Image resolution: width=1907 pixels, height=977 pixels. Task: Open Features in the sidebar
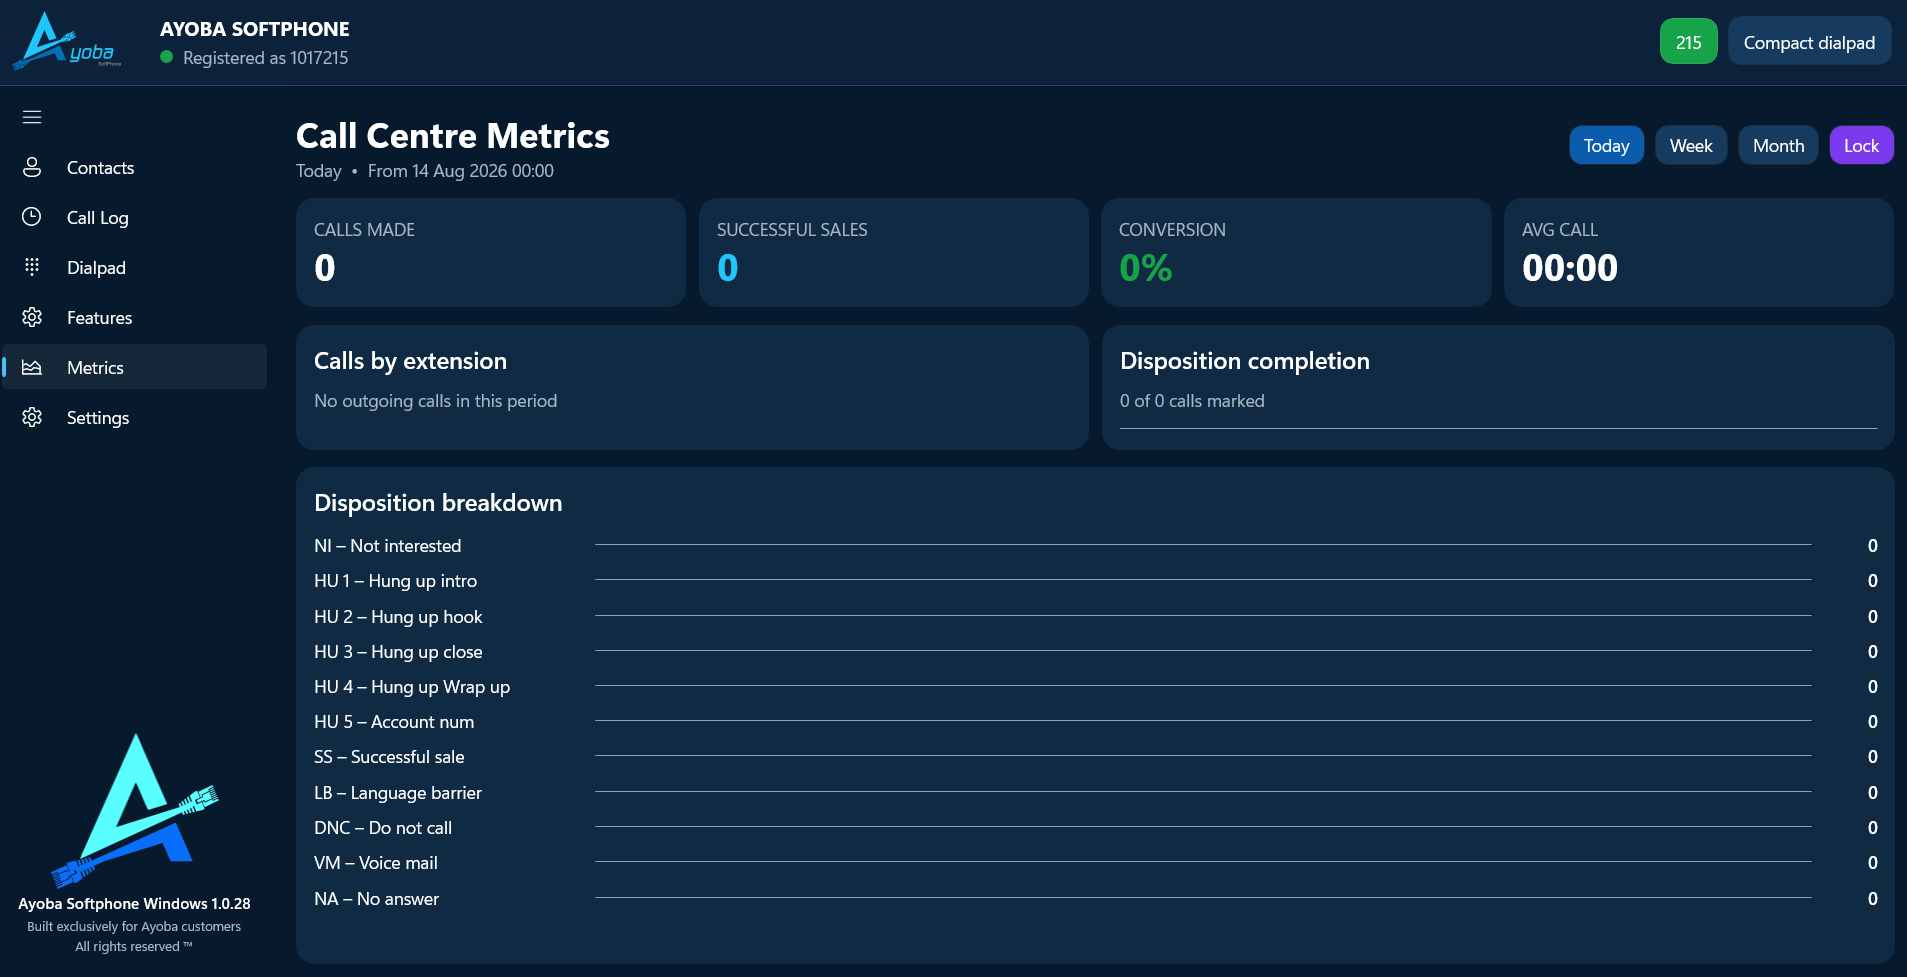[x=135, y=317]
